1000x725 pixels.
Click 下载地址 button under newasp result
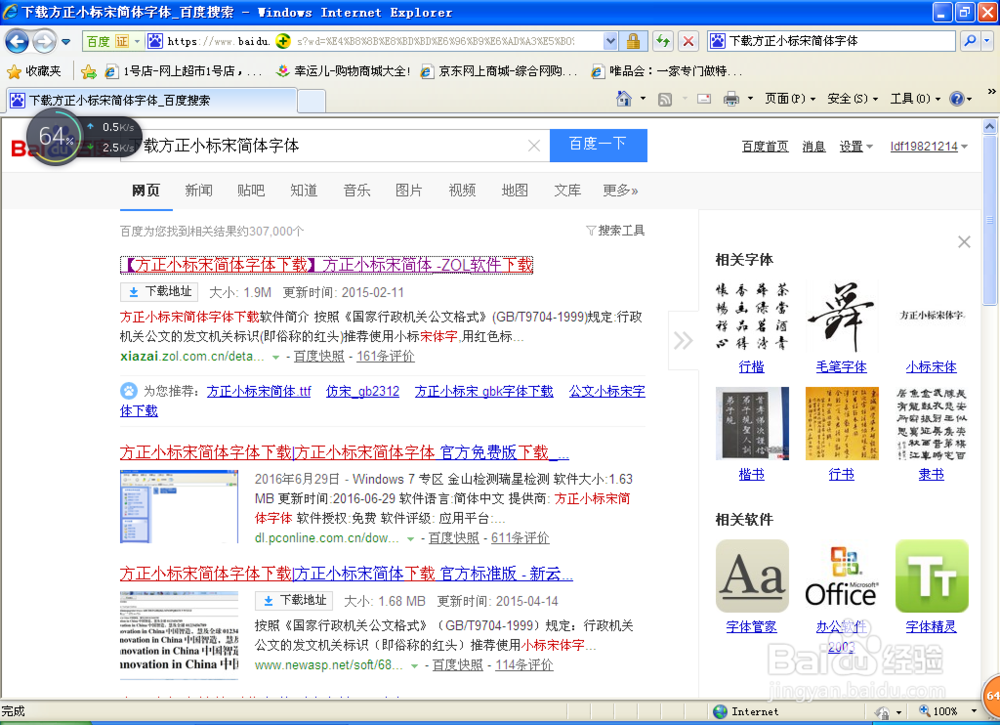294,601
